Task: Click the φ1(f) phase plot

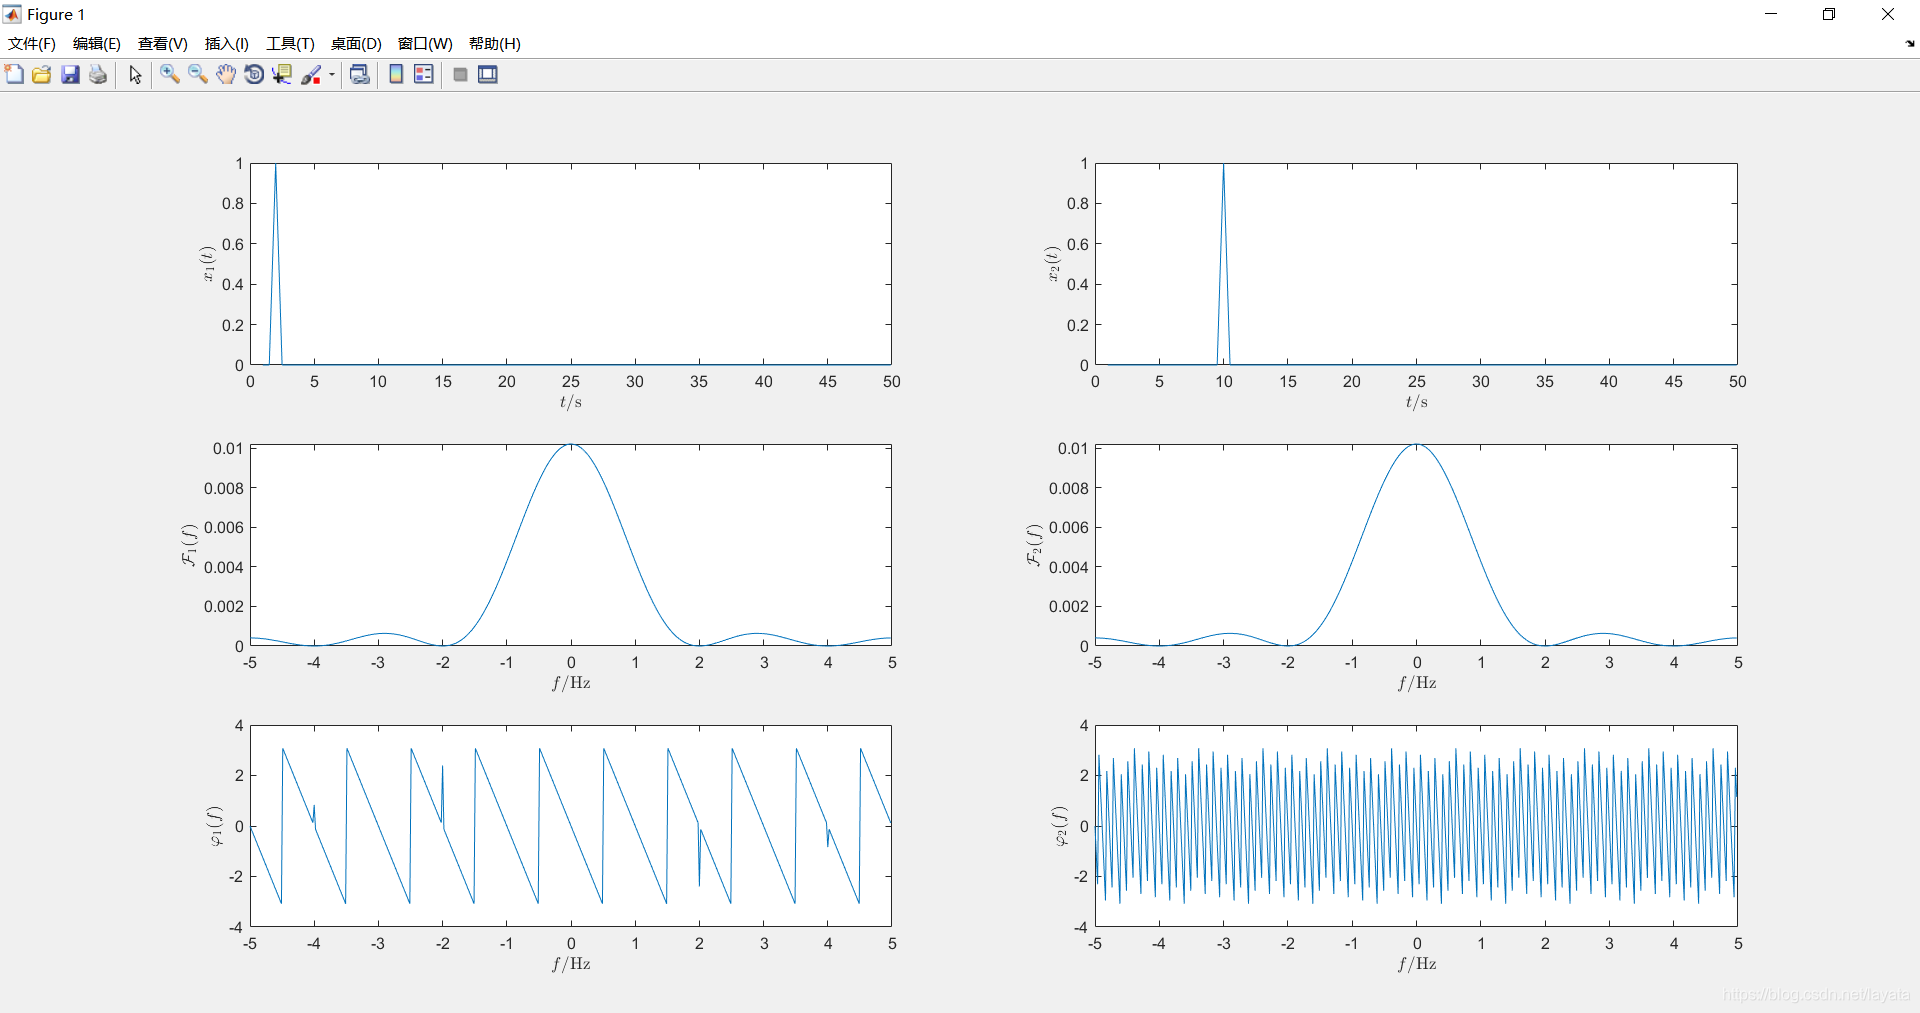Action: tap(571, 826)
